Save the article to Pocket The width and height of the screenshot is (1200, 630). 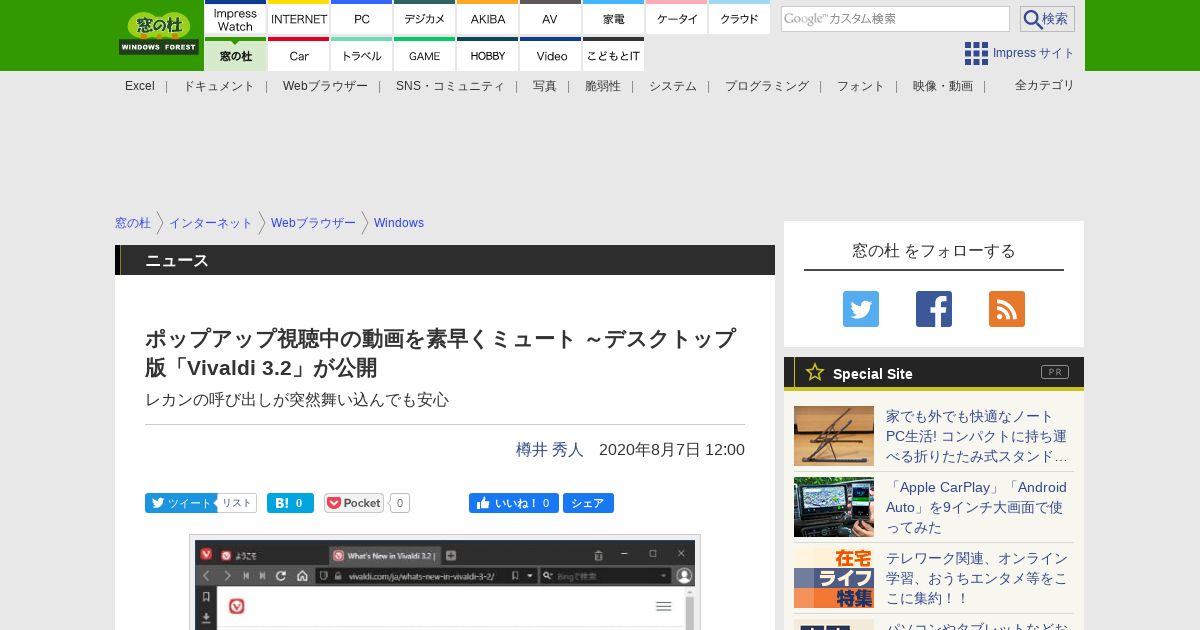pyautogui.click(x=354, y=503)
